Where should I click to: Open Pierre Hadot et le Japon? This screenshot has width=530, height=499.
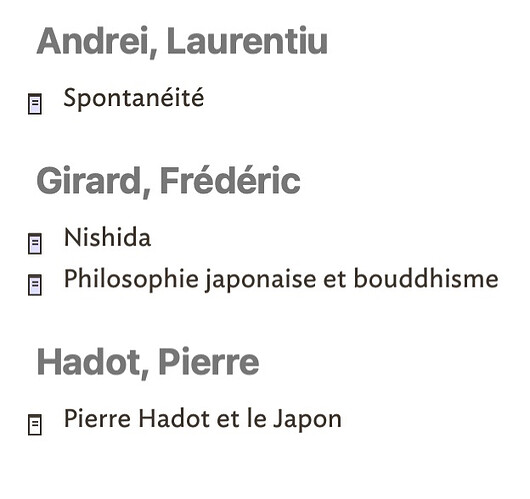pyautogui.click(x=203, y=419)
